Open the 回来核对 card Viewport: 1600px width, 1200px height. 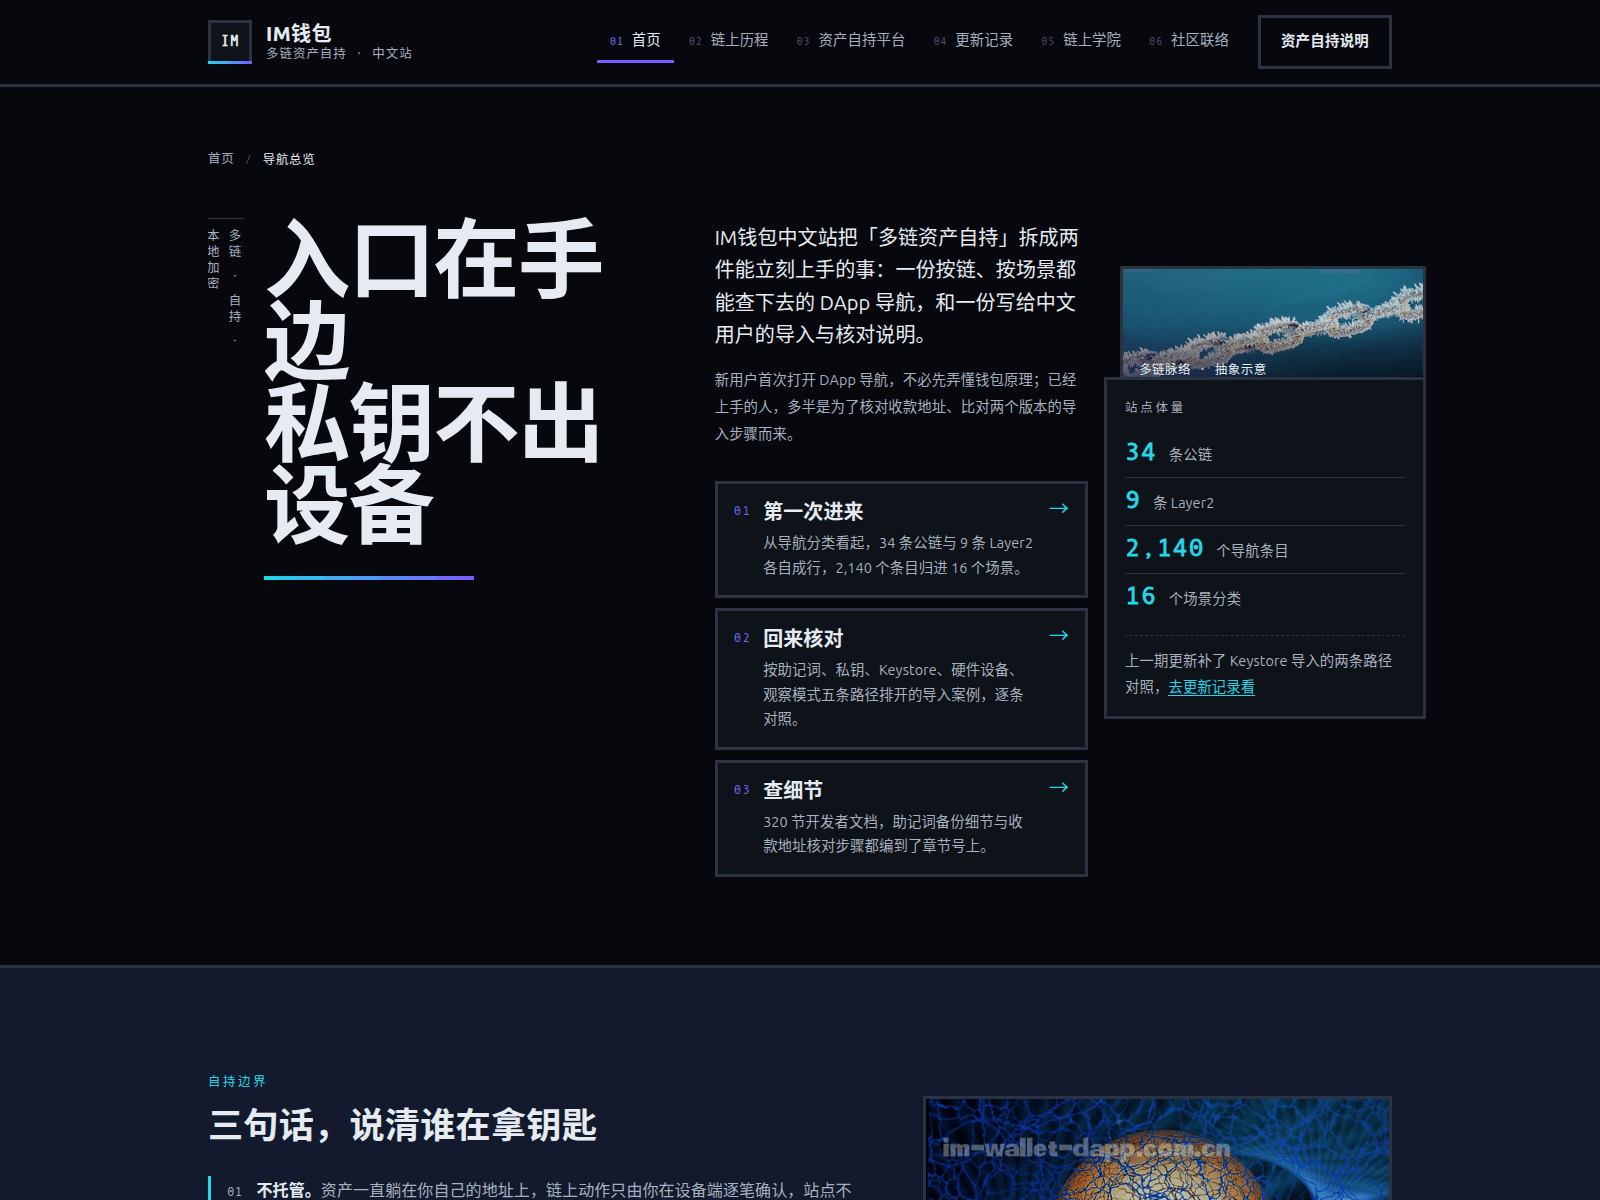[x=901, y=678]
